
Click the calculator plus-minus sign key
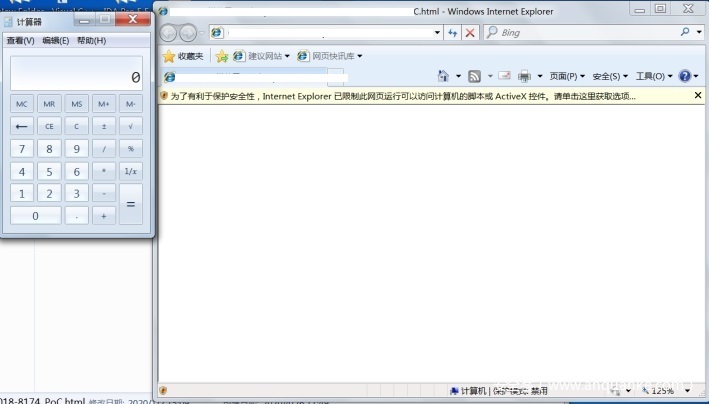tap(104, 126)
